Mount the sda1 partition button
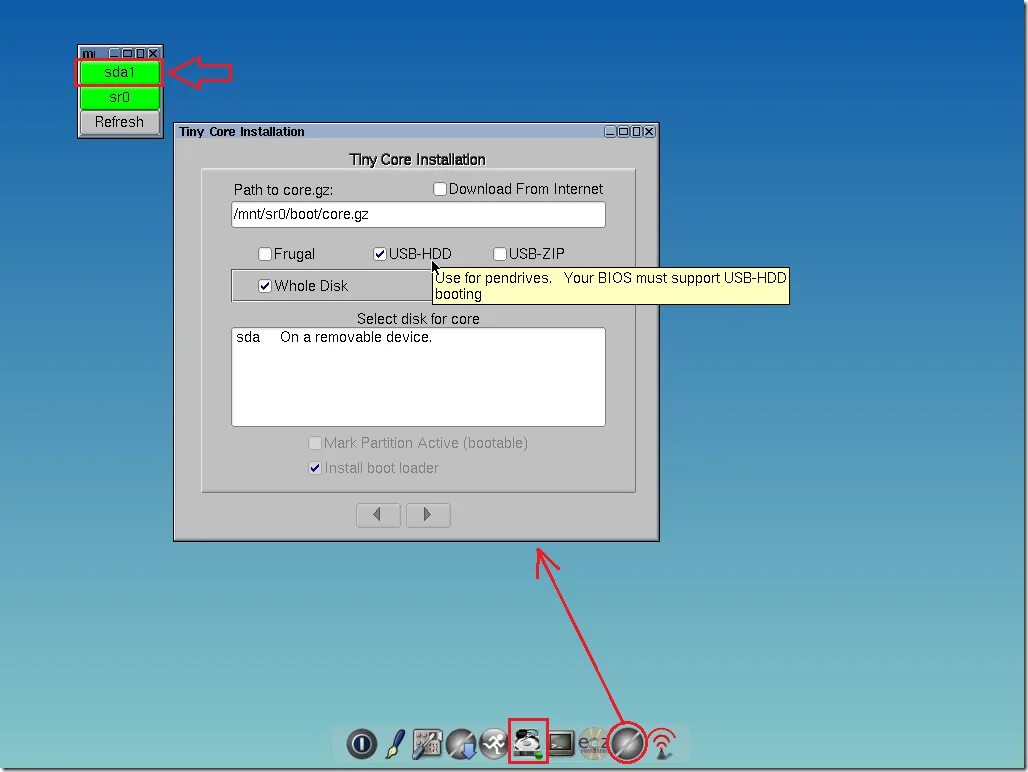The height and width of the screenshot is (772, 1028). (119, 72)
